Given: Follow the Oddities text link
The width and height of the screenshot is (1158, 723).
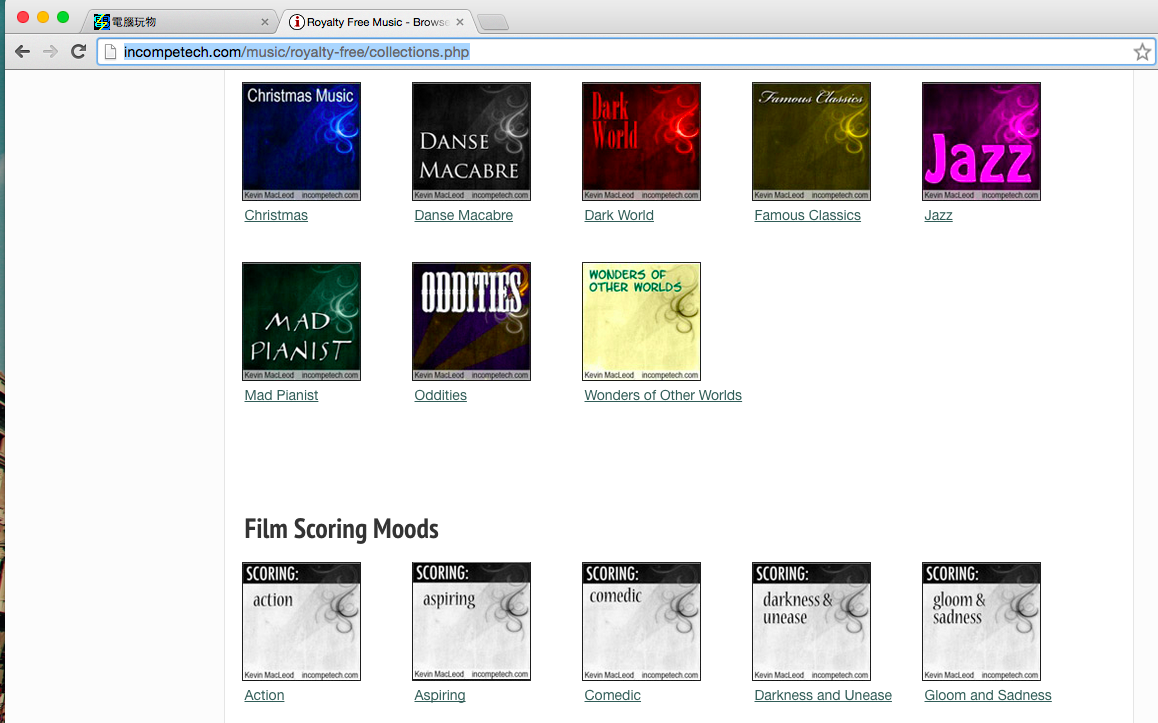Looking at the screenshot, I should point(440,395).
